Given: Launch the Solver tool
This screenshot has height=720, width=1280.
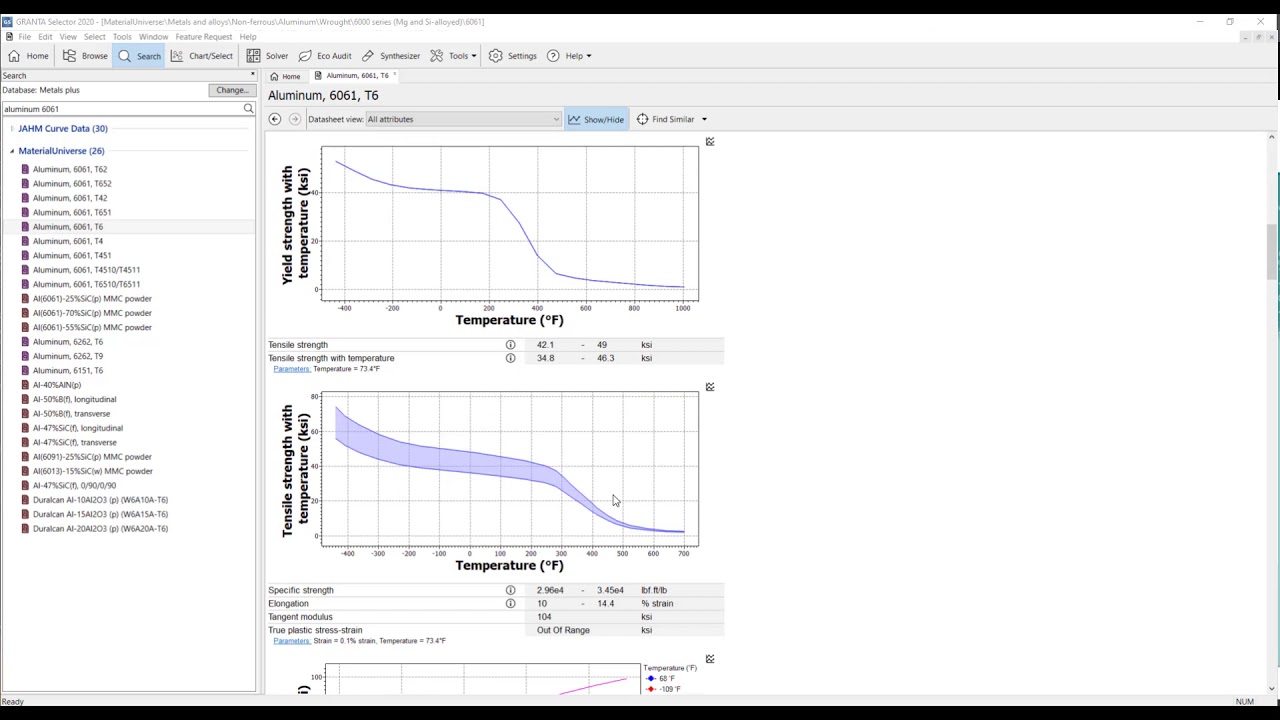Looking at the screenshot, I should [267, 56].
